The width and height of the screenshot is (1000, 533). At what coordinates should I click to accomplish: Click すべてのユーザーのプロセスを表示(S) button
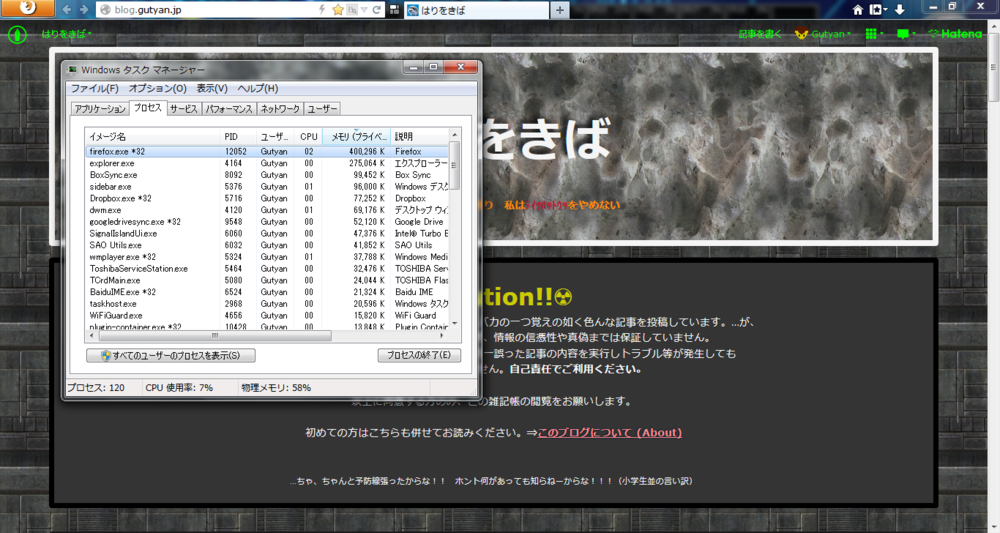[171, 355]
